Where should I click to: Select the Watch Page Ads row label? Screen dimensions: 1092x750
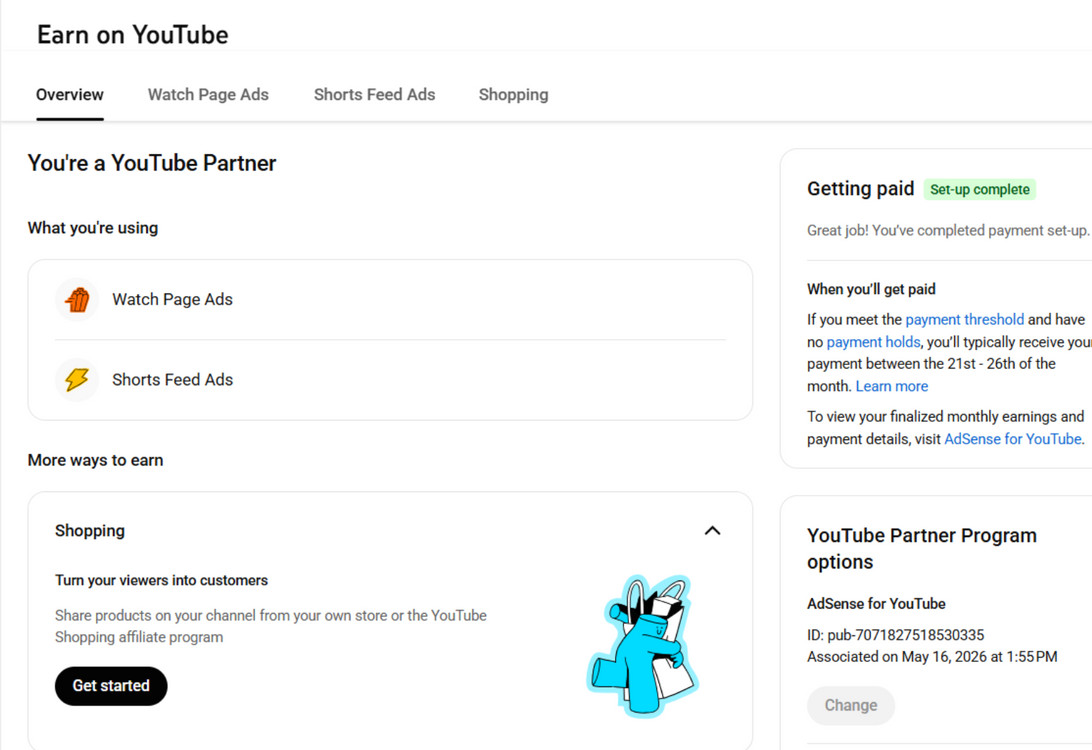tap(173, 299)
